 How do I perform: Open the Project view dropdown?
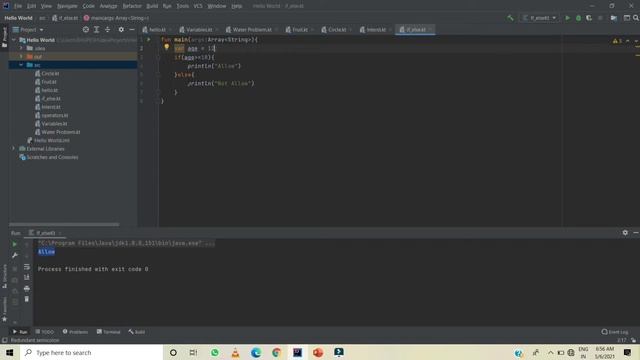28,29
